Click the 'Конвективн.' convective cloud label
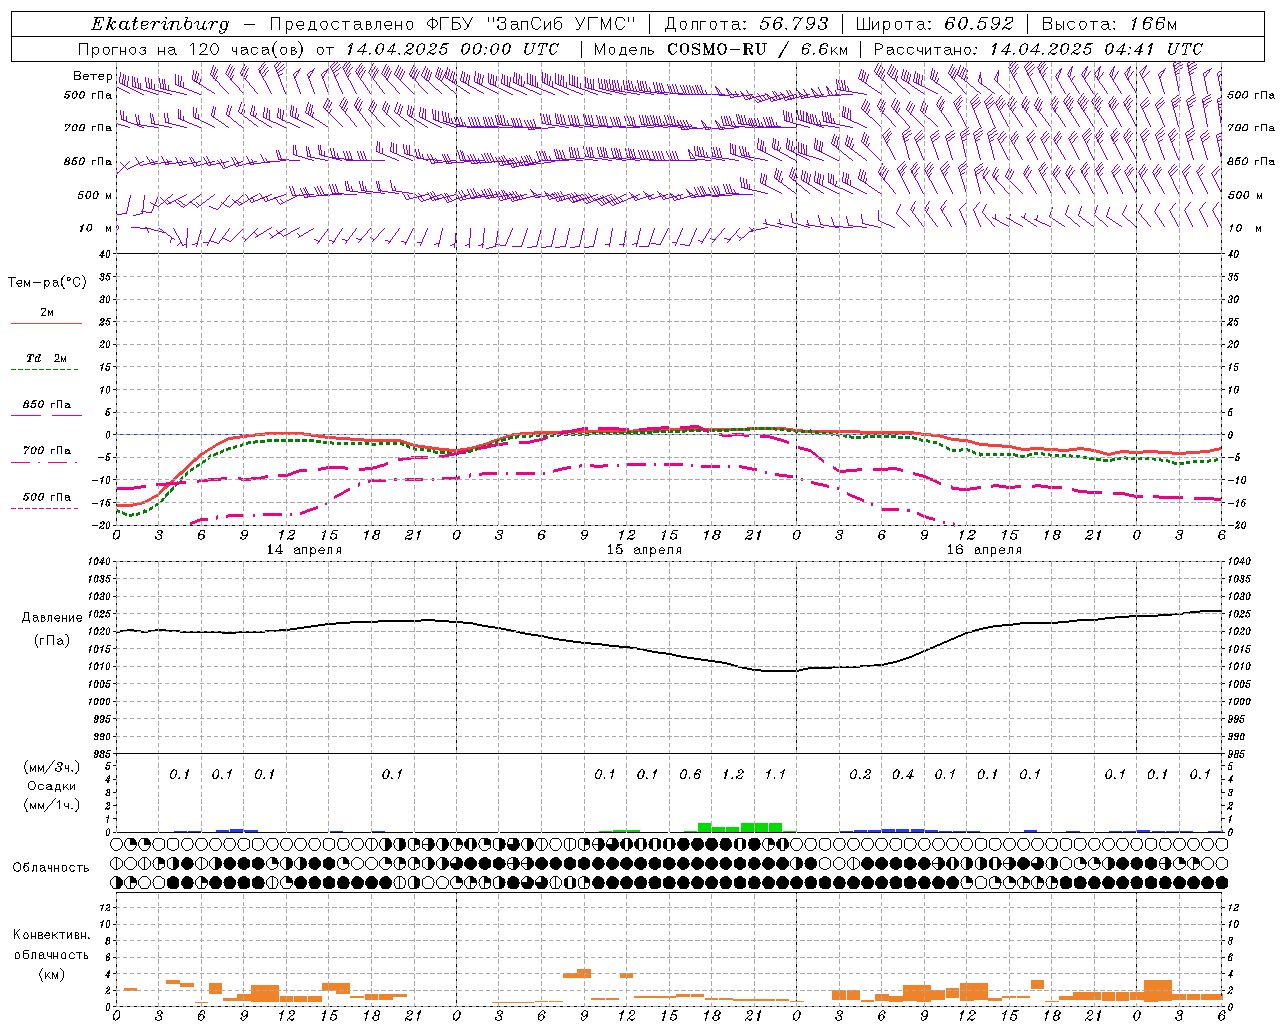1280x1024 pixels. 51,935
